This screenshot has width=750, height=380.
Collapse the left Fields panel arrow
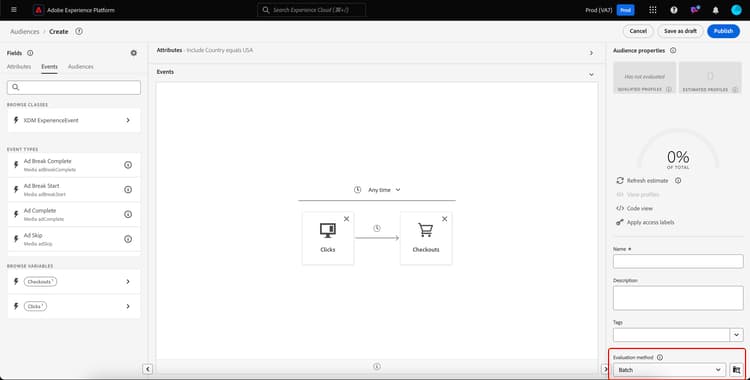pyautogui.click(x=148, y=369)
